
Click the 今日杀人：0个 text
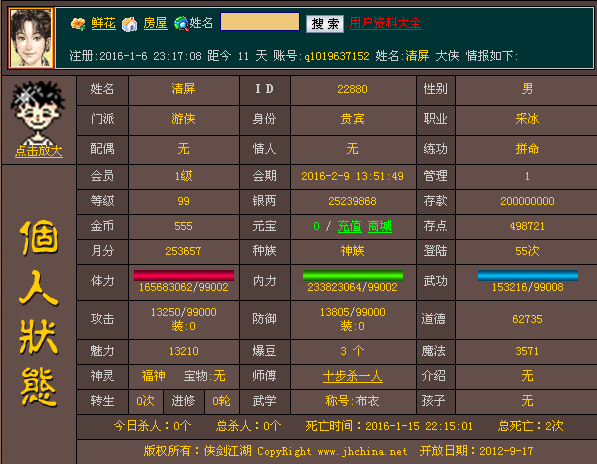click(152, 426)
